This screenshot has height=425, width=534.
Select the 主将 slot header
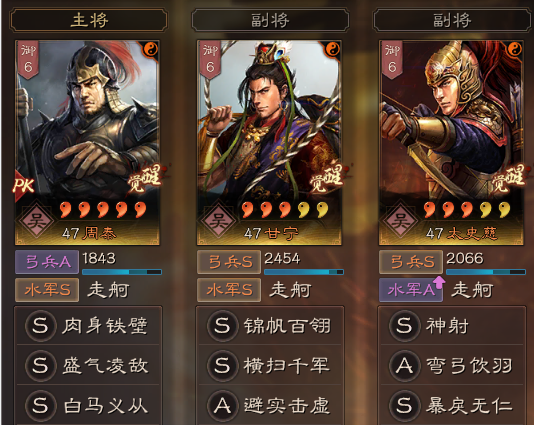tap(89, 20)
